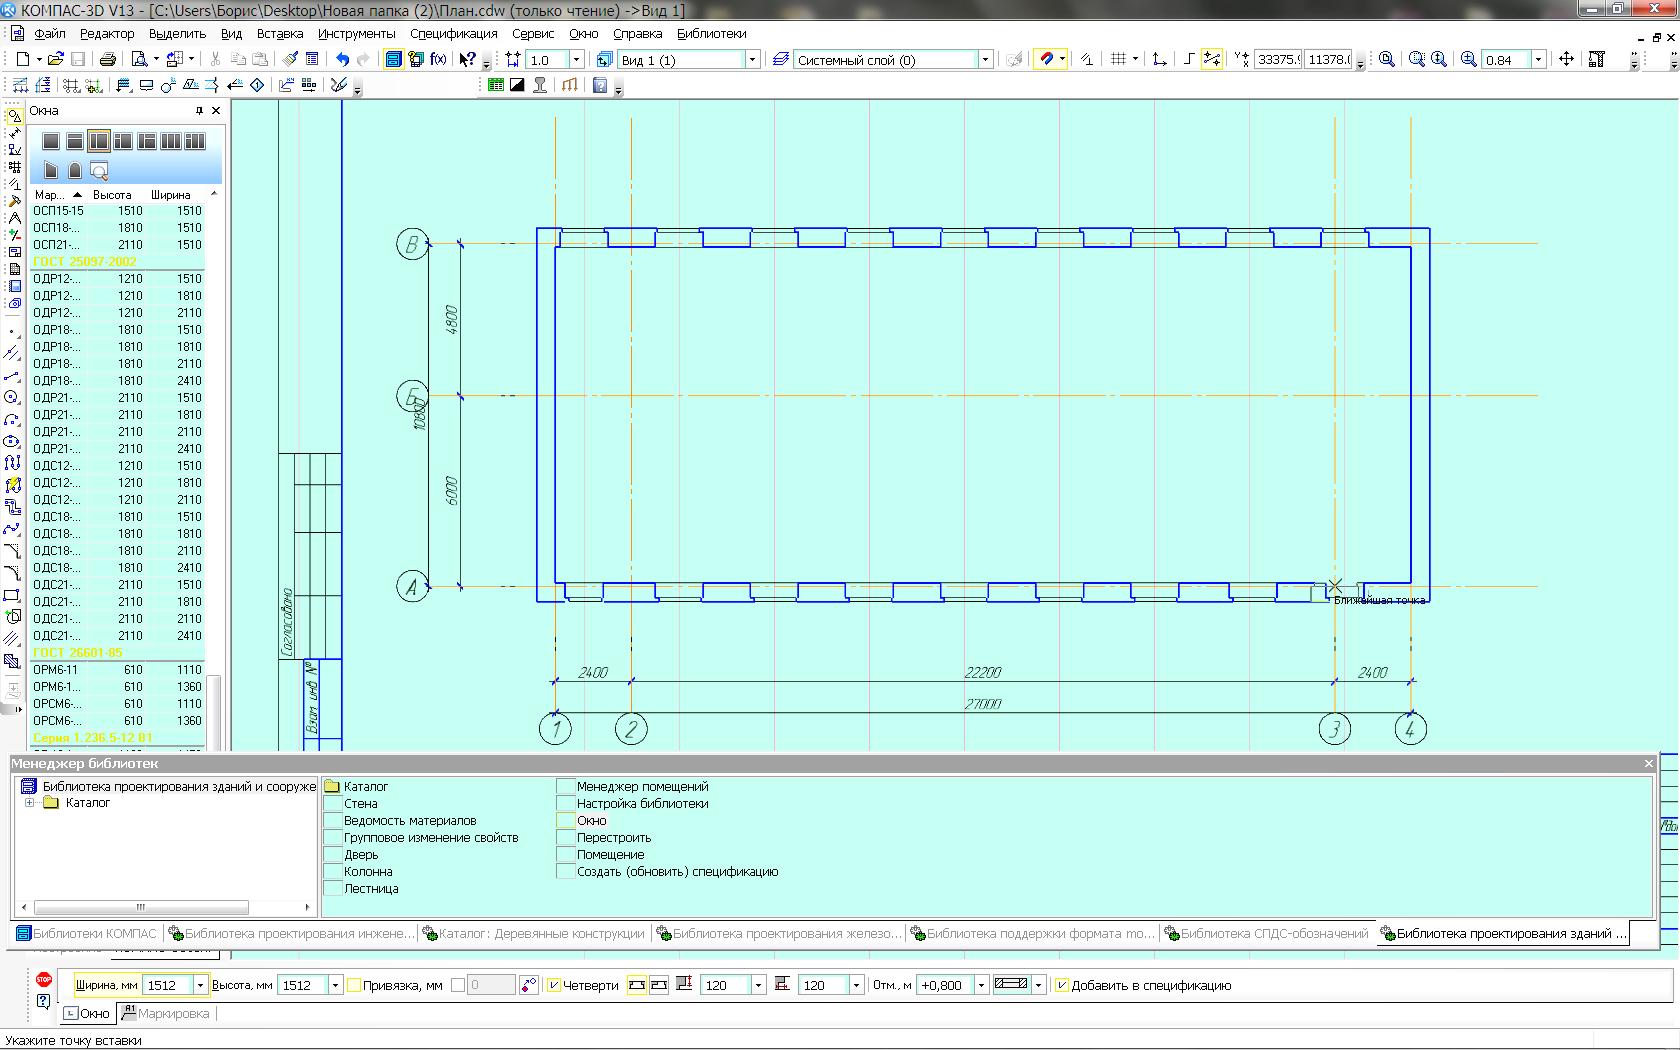Image resolution: width=1680 pixels, height=1050 pixels.
Task: Select window ОДР18 with width 2410
Action: (x=117, y=381)
